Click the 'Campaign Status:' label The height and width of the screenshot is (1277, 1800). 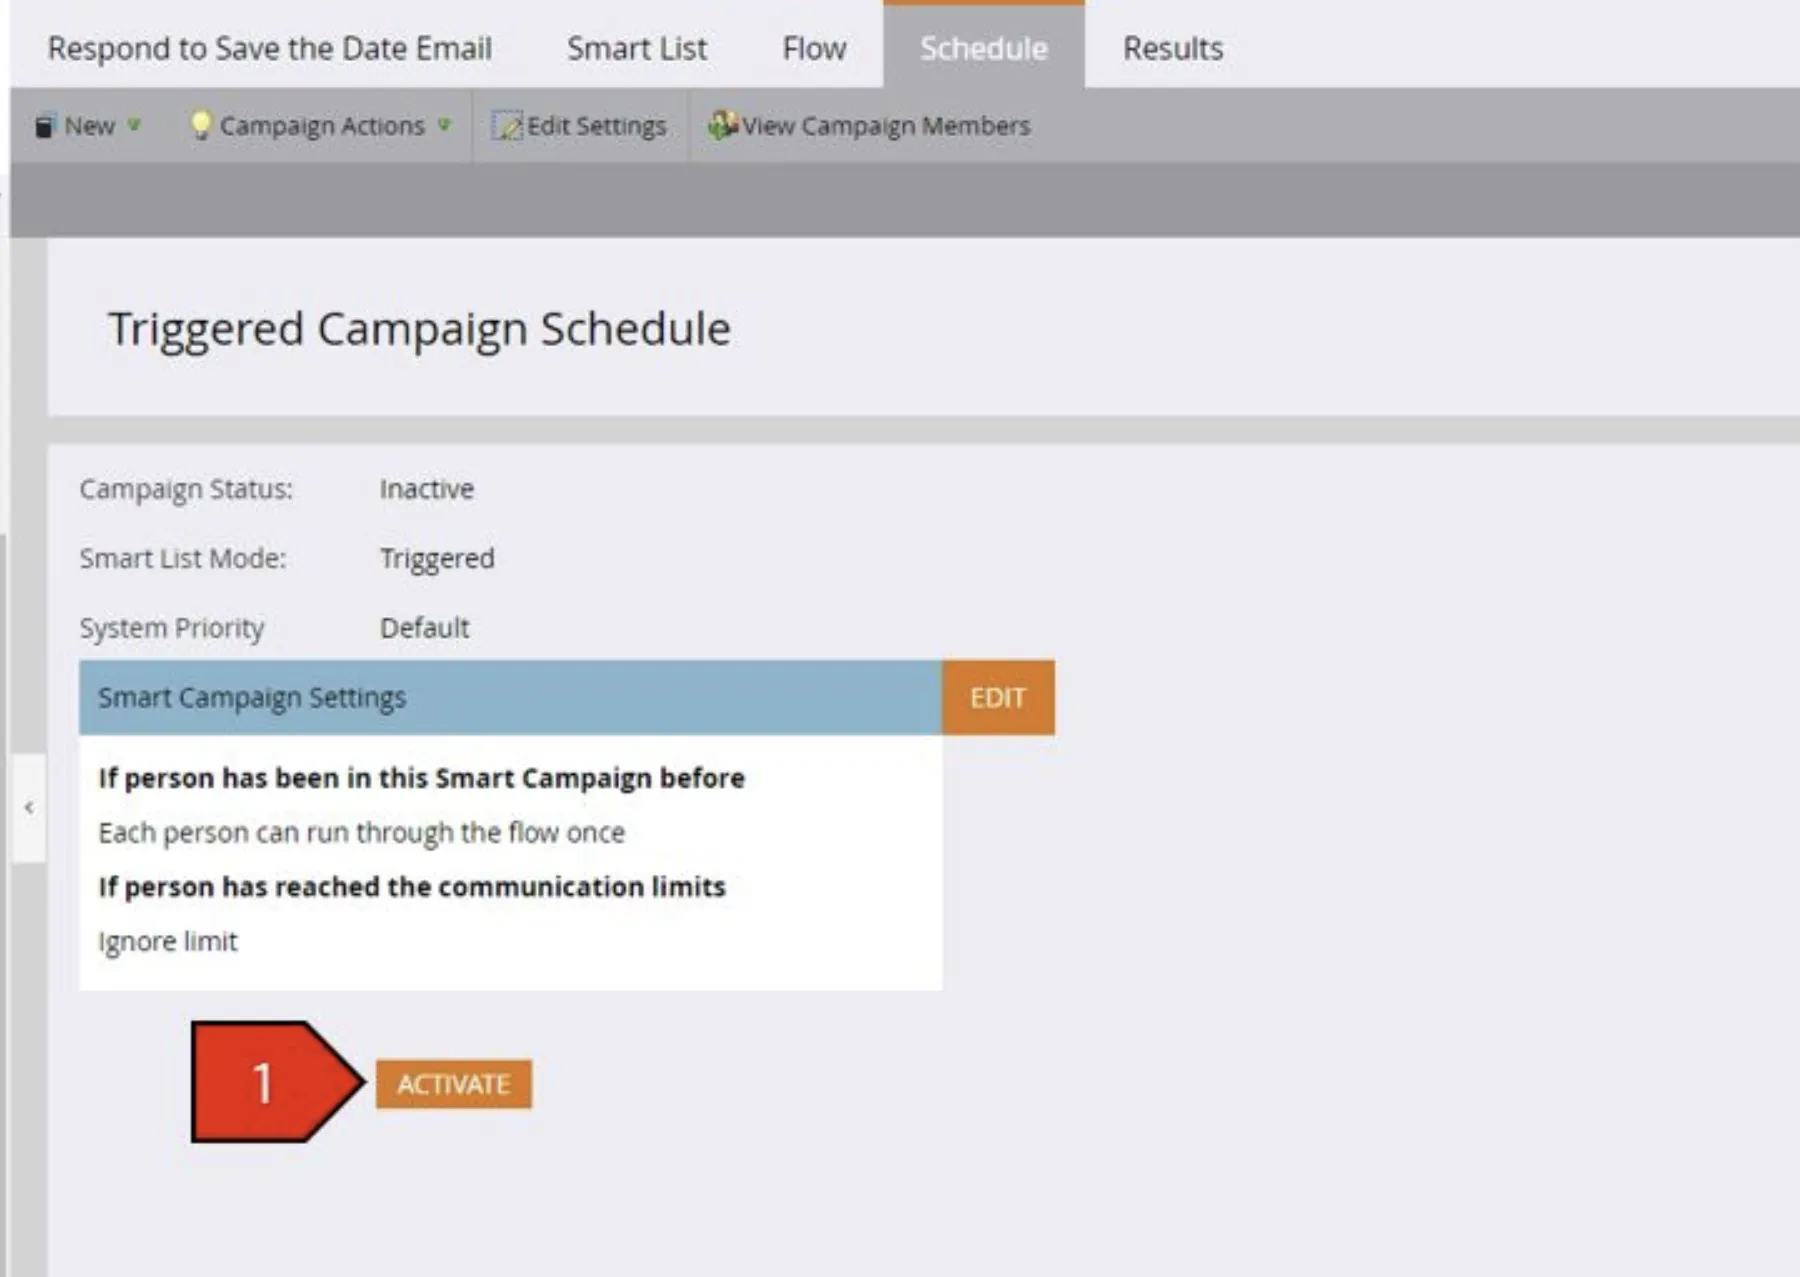[186, 489]
